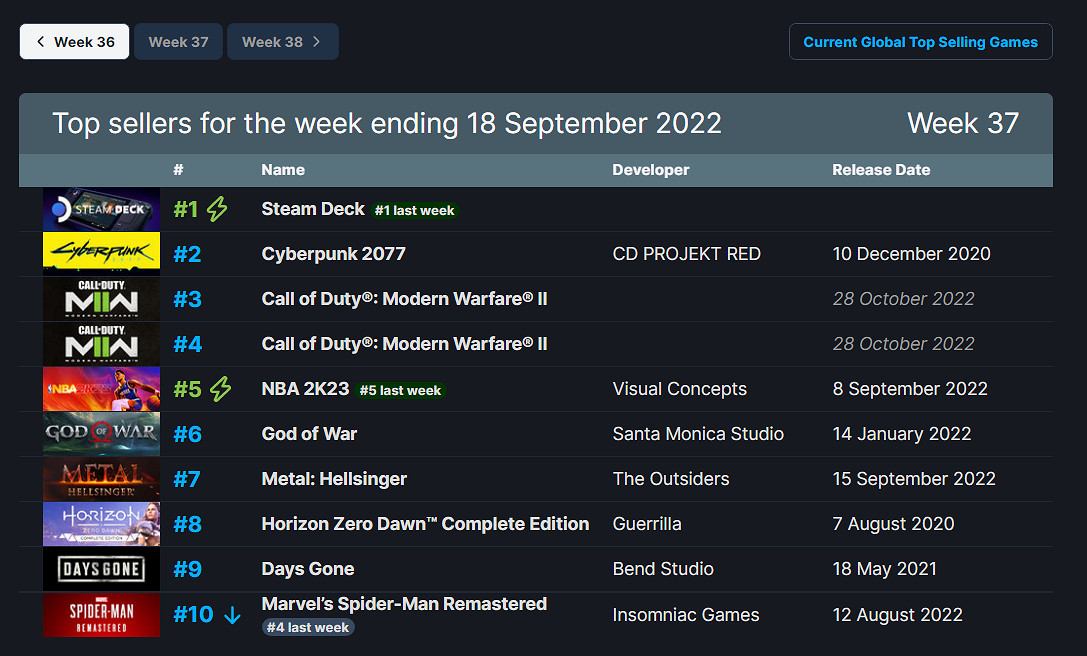Click the Metal: Hellsinger thumbnail
The width and height of the screenshot is (1087, 656).
pos(101,479)
